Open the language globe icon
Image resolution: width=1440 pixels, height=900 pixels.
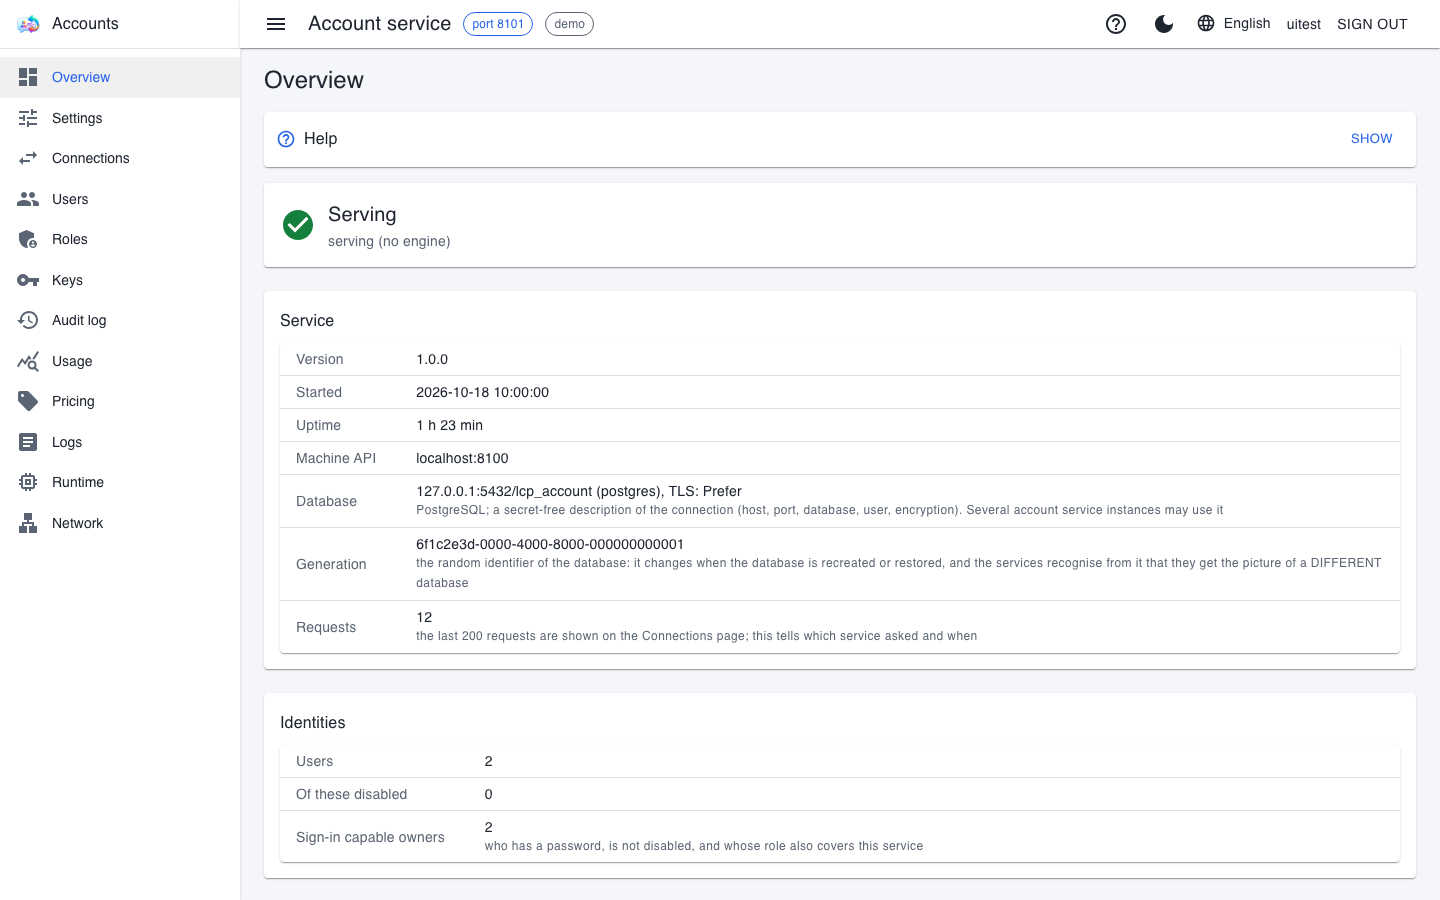pyautogui.click(x=1206, y=23)
